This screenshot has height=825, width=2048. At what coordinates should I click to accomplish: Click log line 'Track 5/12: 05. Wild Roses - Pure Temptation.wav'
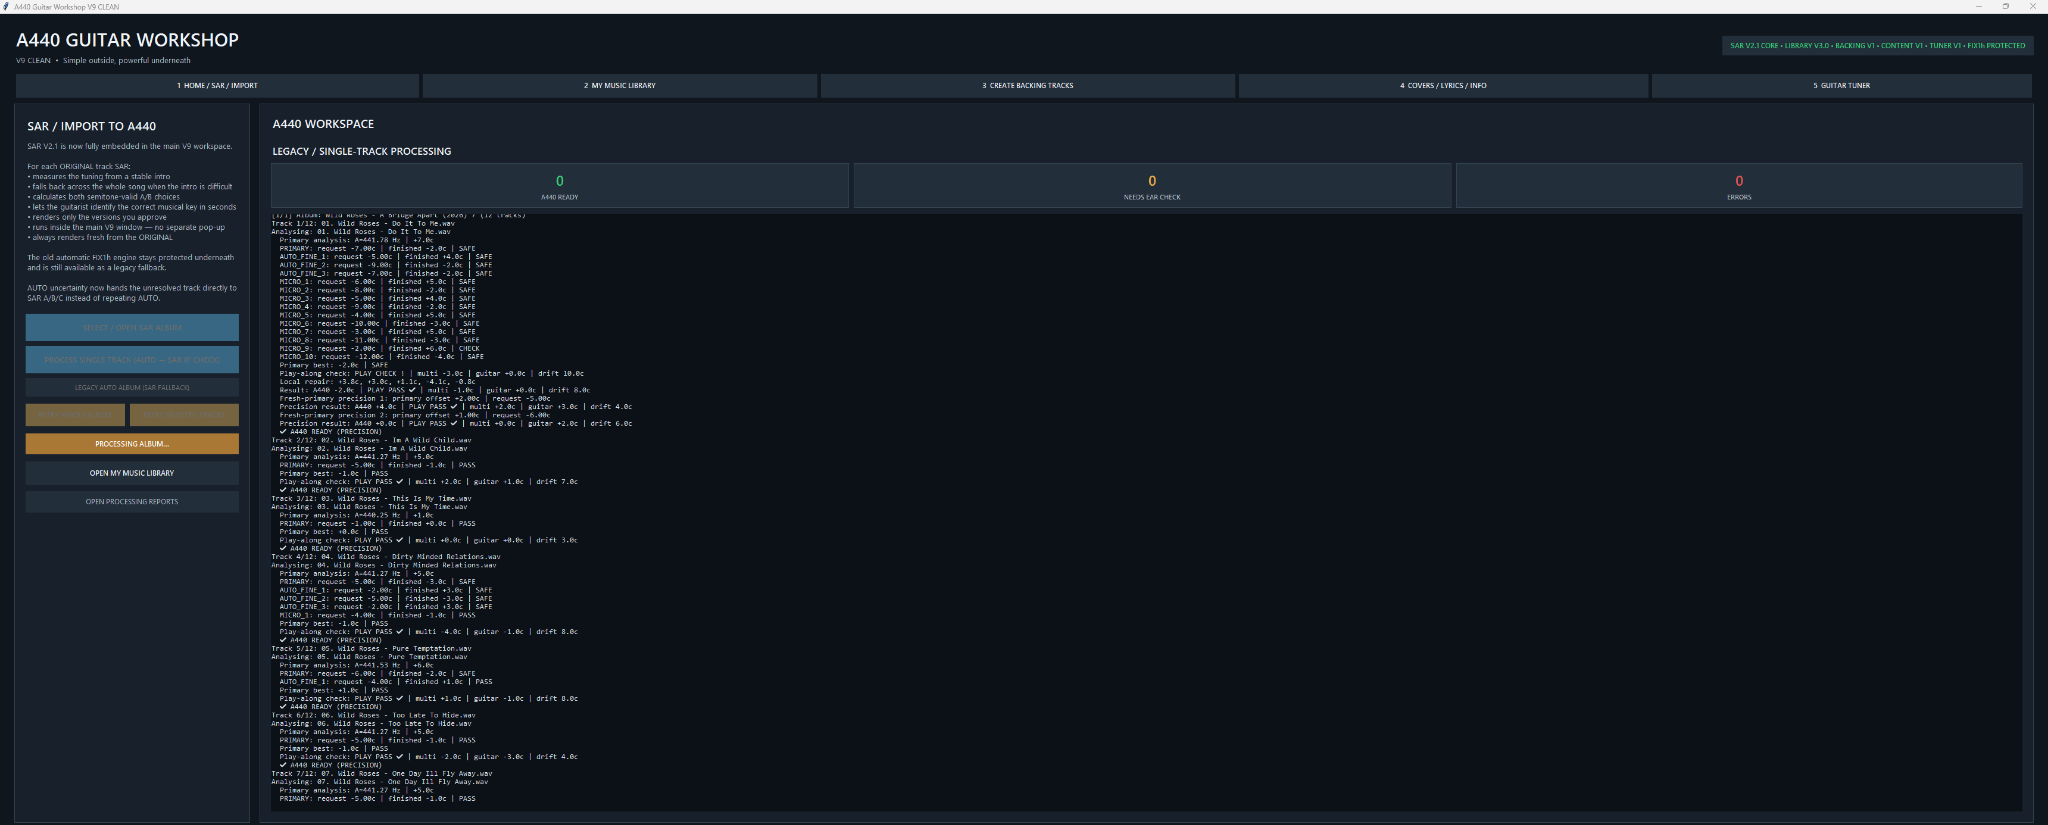coord(371,649)
